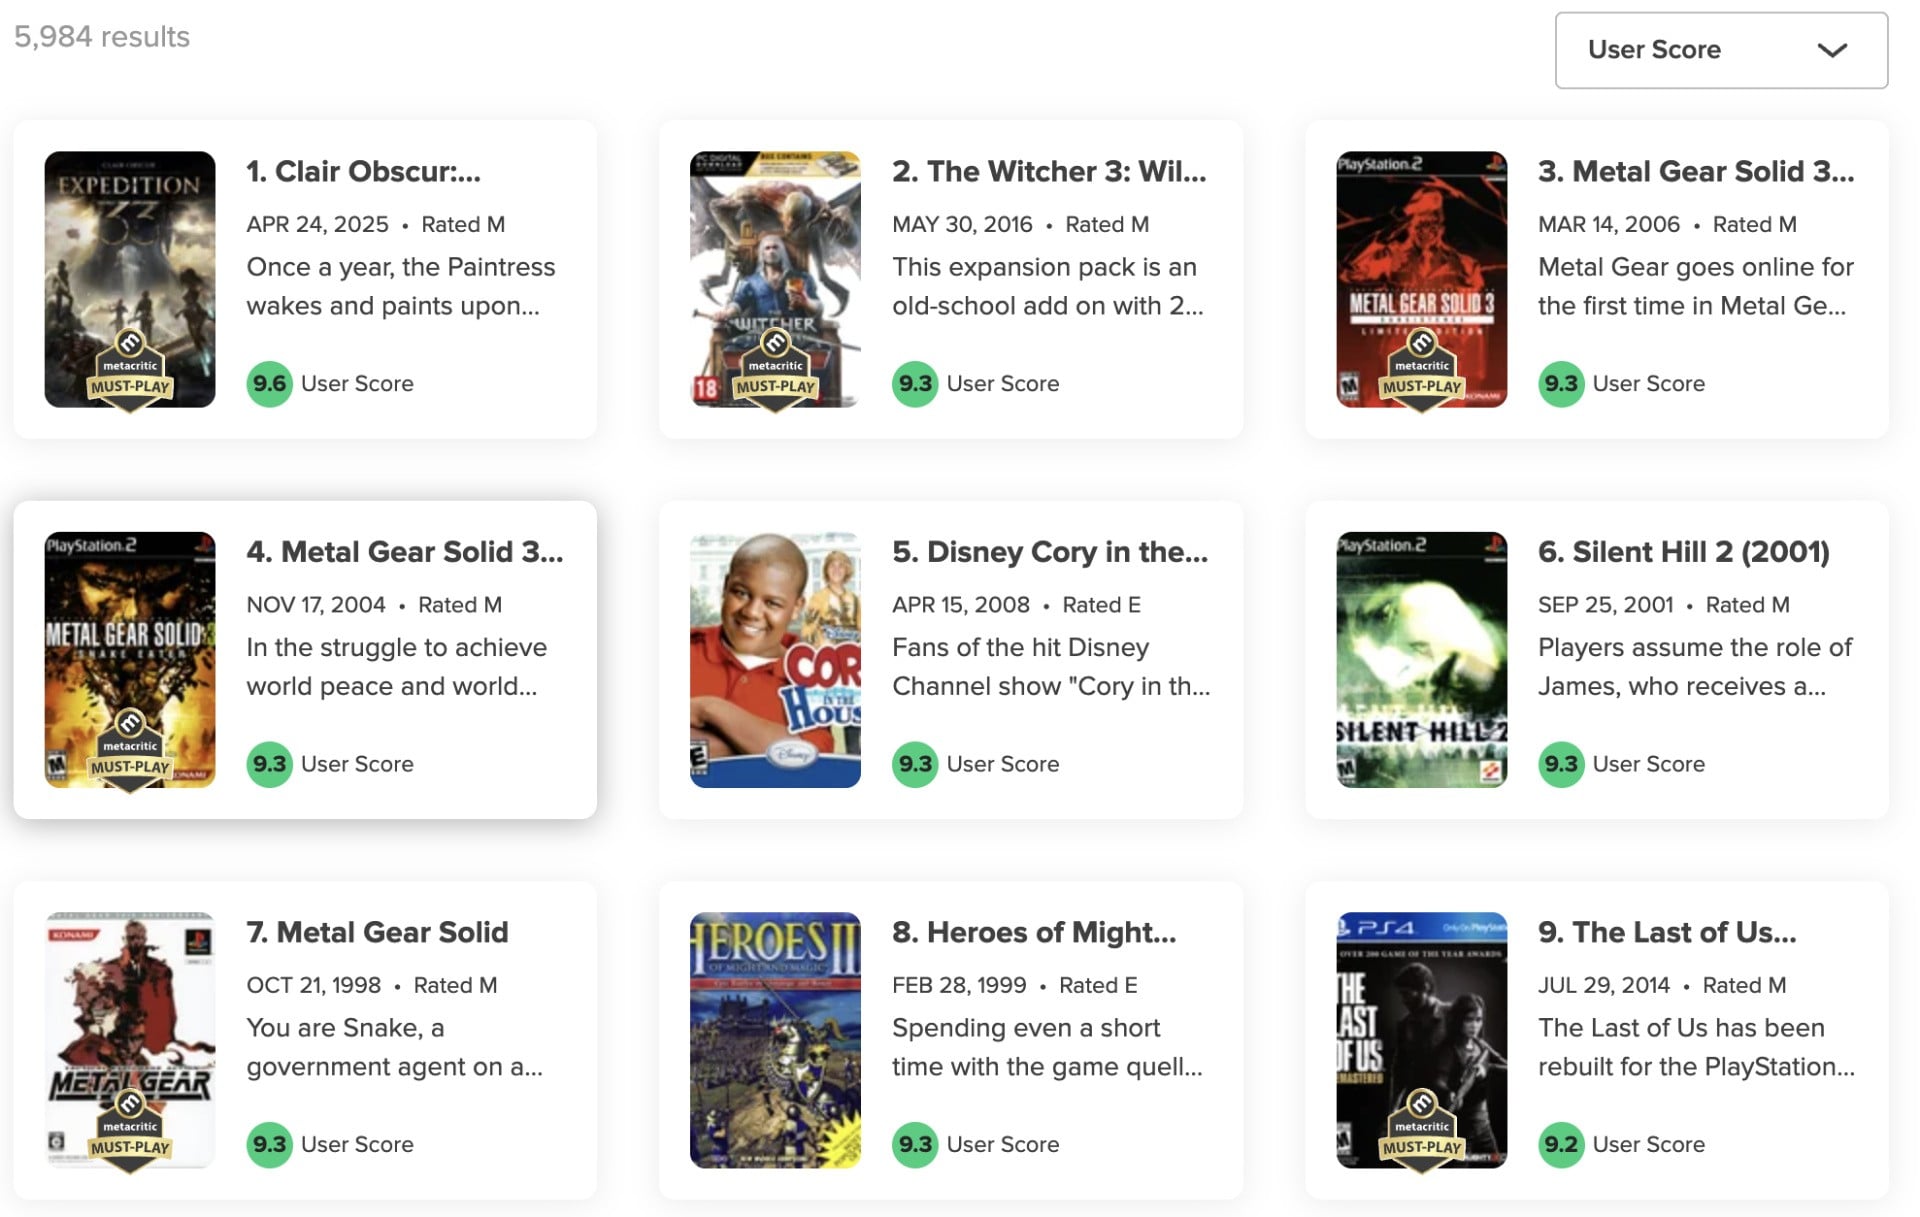The image size is (1920, 1217).
Task: Click Cory in the House cover art
Action: [x=775, y=660]
